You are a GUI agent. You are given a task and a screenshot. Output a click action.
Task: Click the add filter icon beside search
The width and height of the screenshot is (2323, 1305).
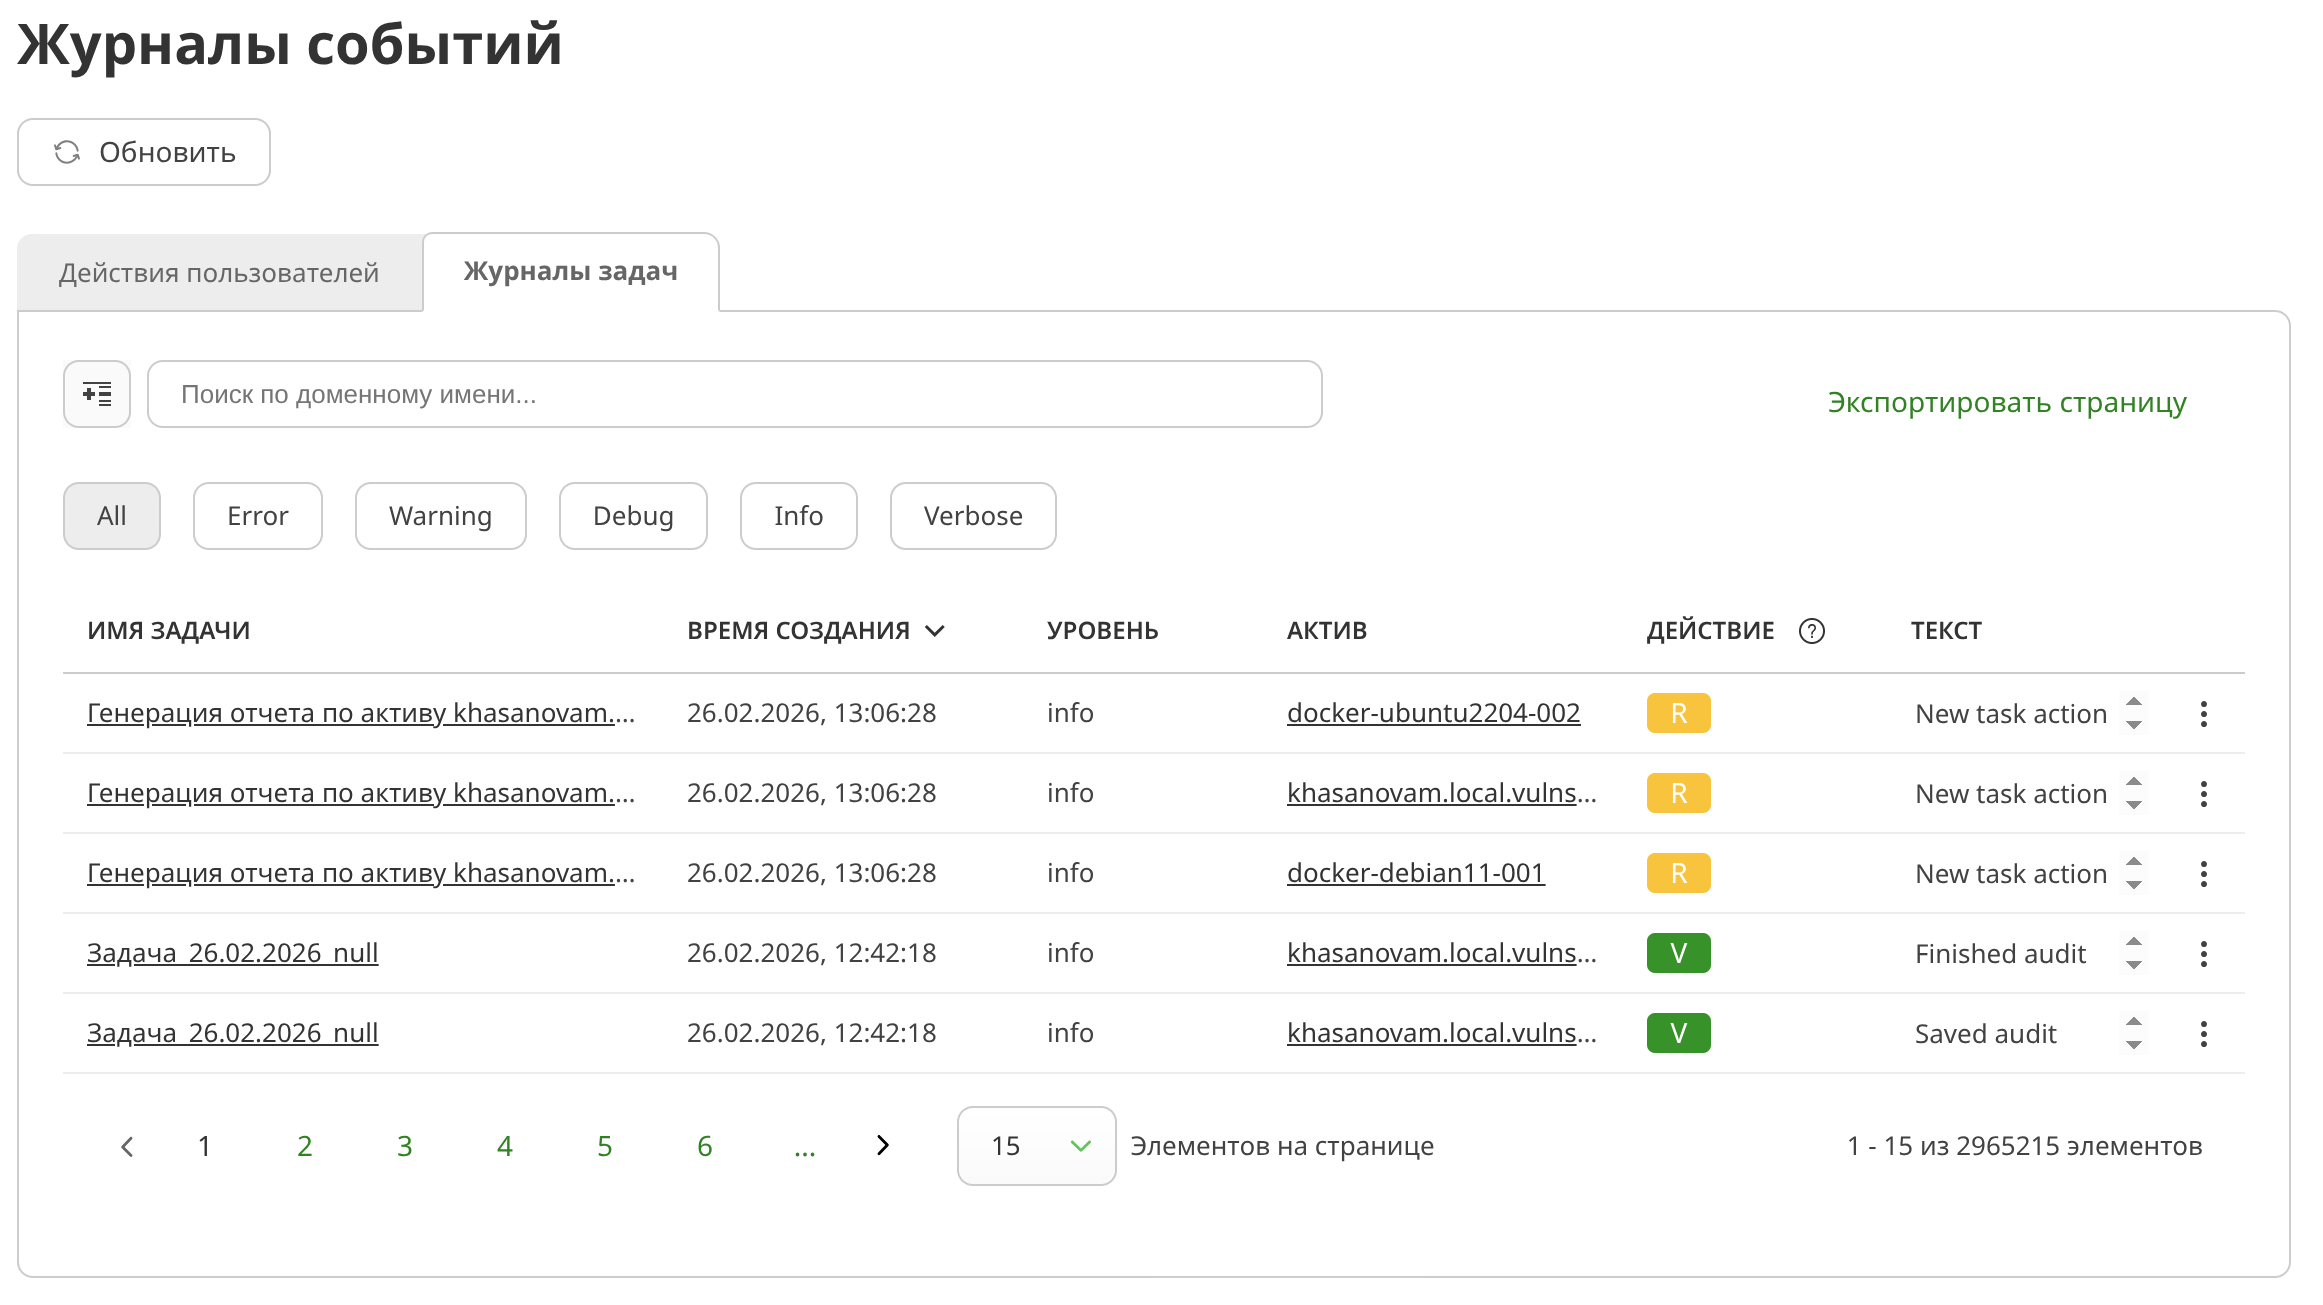coord(97,394)
